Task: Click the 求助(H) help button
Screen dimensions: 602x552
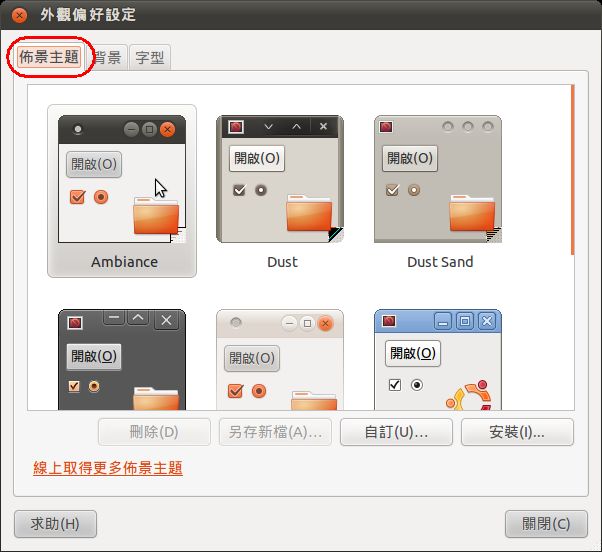Action: (55, 524)
